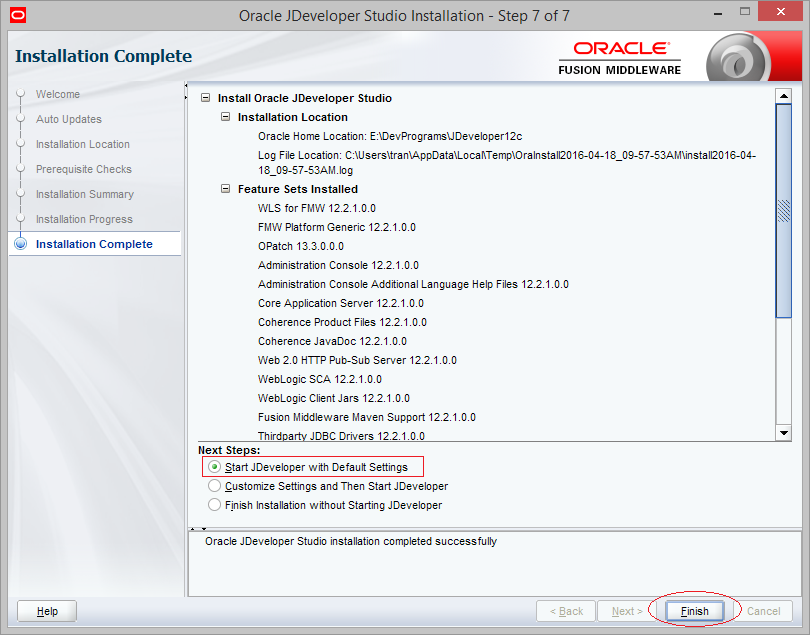810x635 pixels.
Task: Click the vertical scrollbar thumb of summary
Action: click(784, 211)
